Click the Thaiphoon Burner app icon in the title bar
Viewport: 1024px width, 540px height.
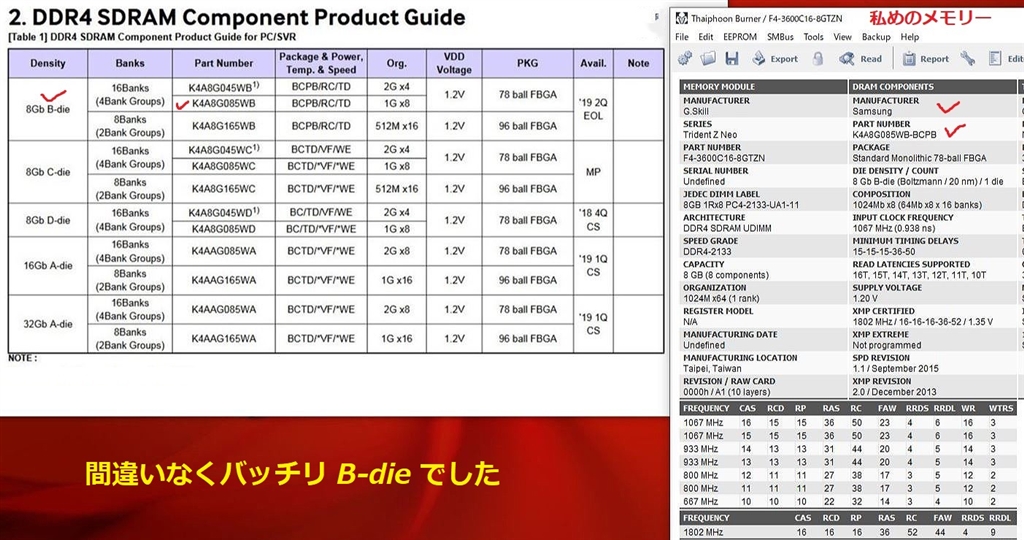pyautogui.click(x=682, y=18)
